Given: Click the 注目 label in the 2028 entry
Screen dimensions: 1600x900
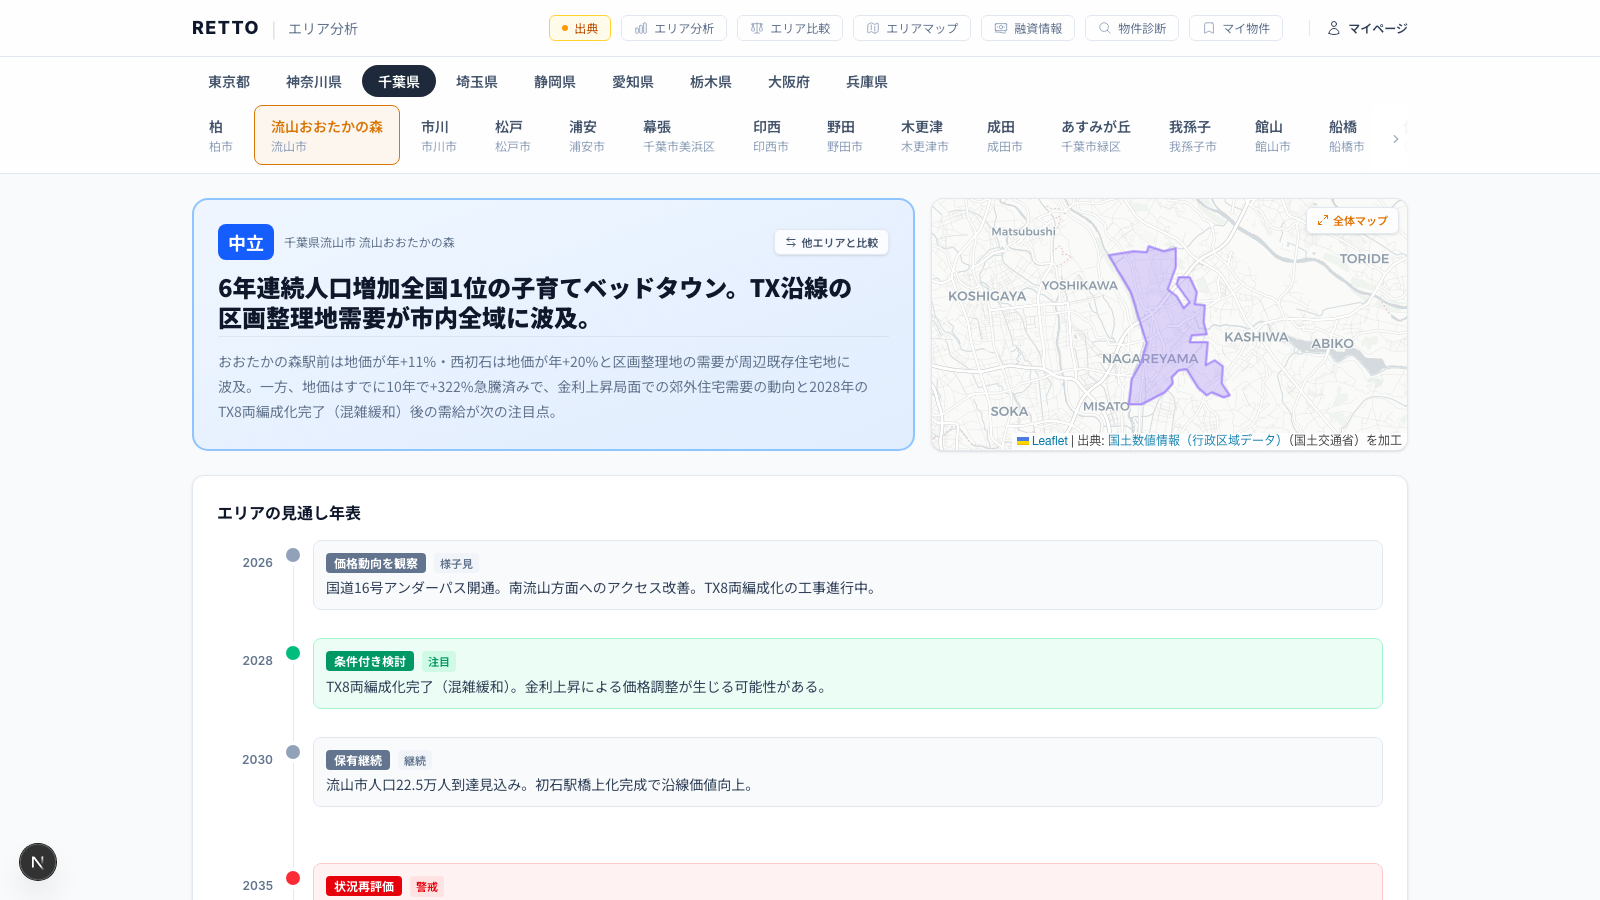Looking at the screenshot, I should coord(439,662).
